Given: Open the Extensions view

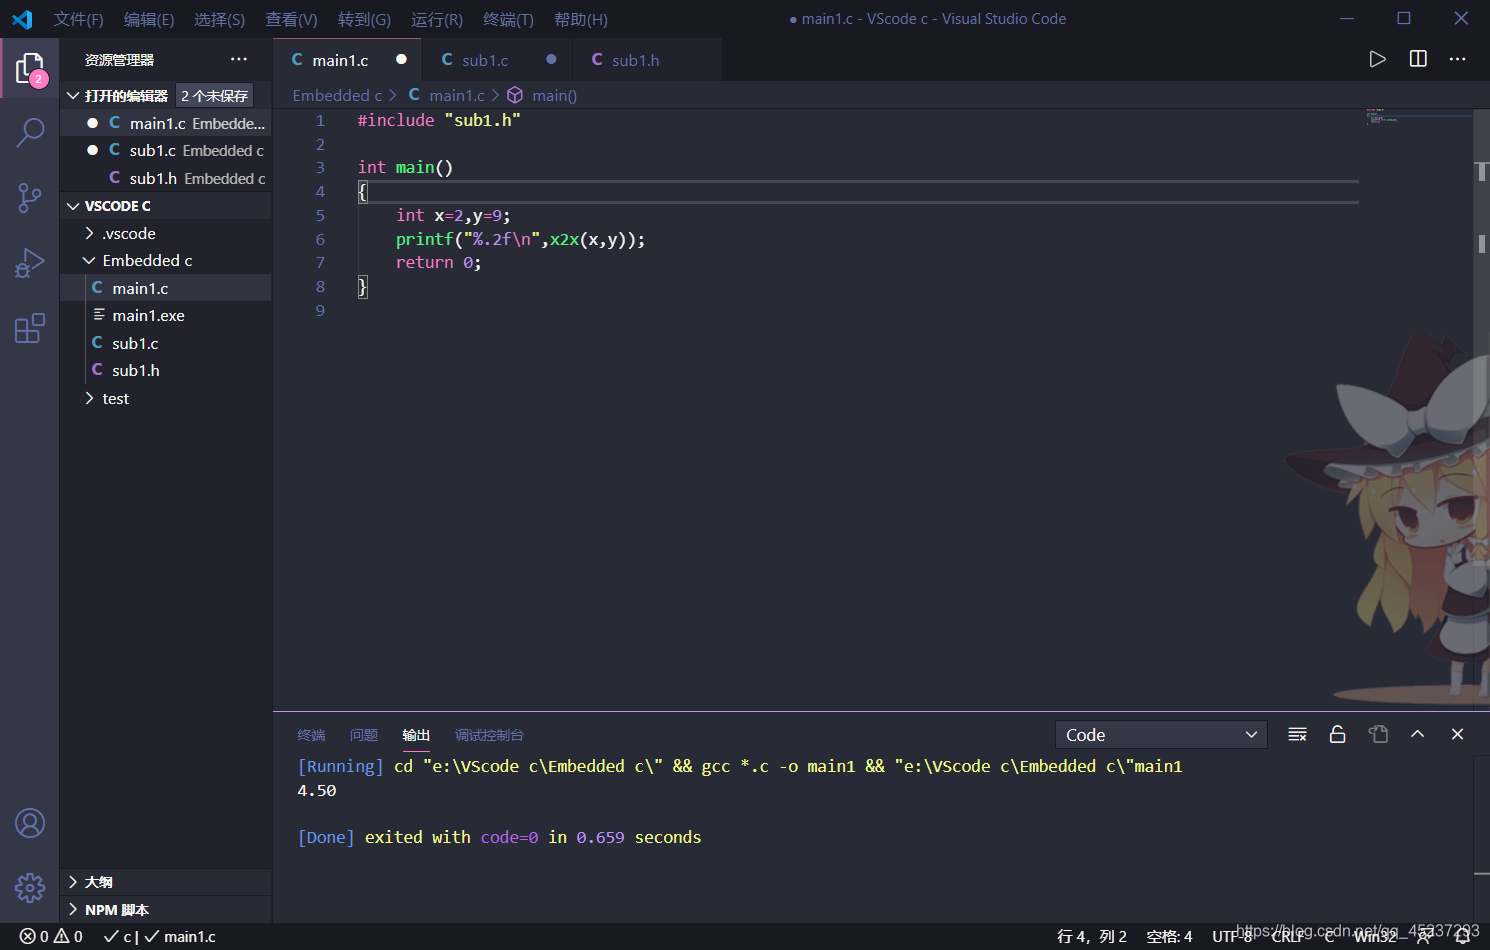Looking at the screenshot, I should pyautogui.click(x=30, y=328).
